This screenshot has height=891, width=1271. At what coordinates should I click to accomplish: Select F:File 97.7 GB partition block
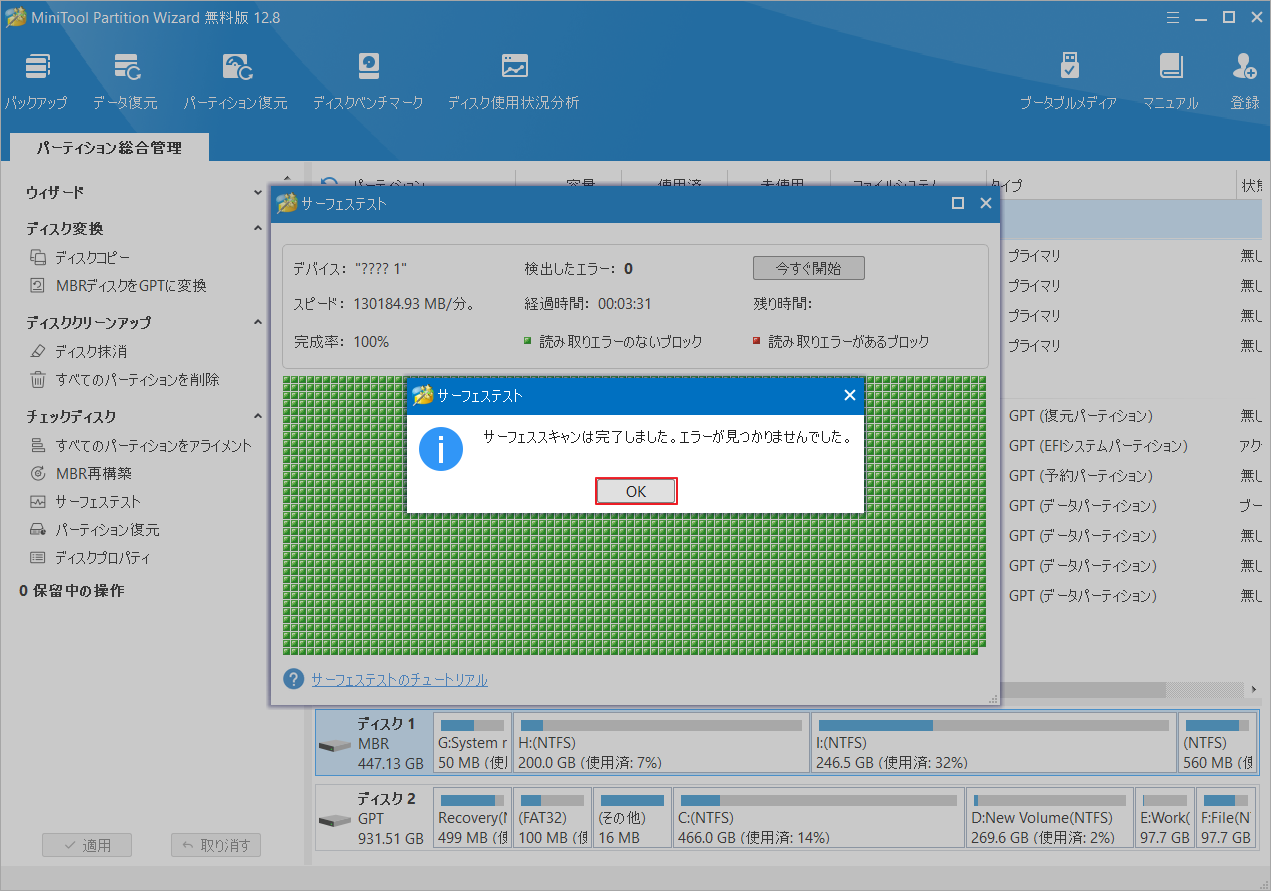1226,817
